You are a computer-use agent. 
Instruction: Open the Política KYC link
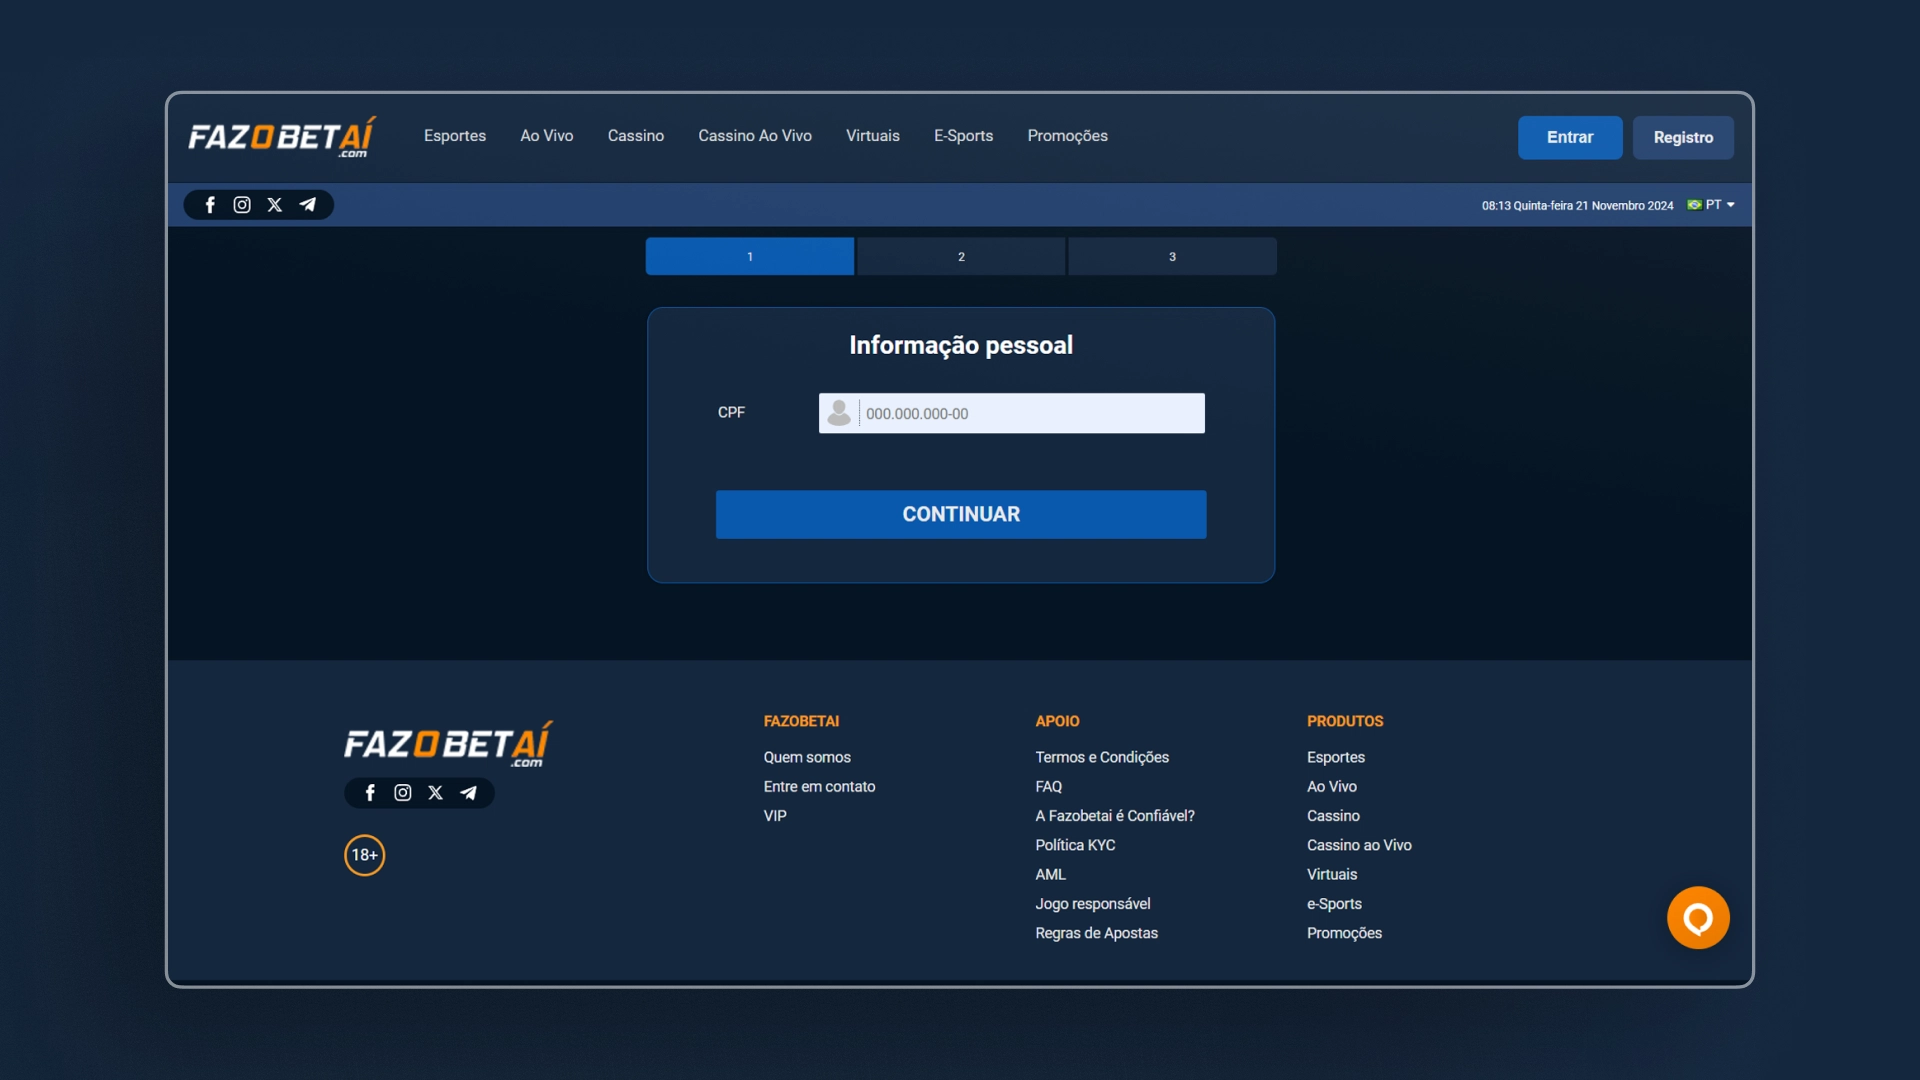point(1075,845)
